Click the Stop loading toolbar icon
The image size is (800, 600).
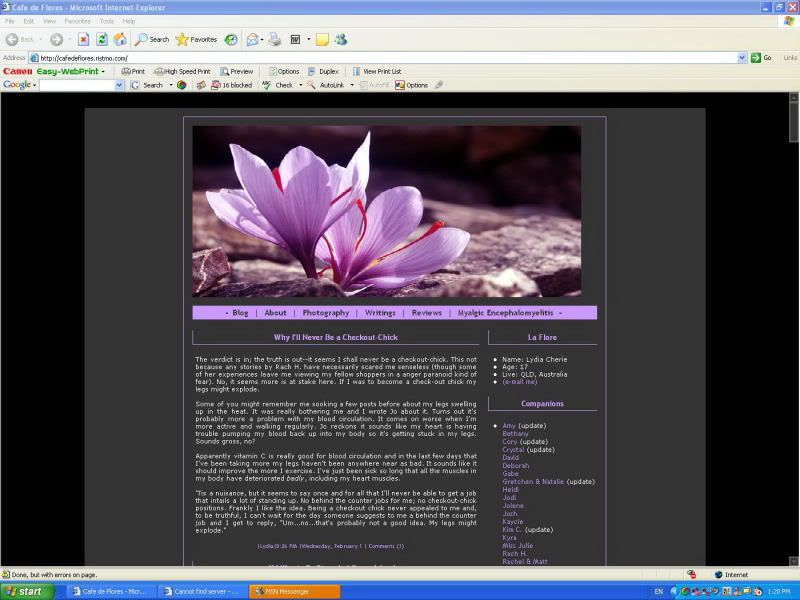84,39
